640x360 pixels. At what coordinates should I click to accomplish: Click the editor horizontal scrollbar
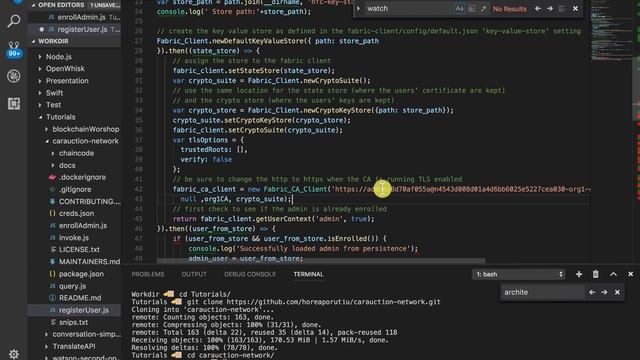pyautogui.click(x=321, y=260)
